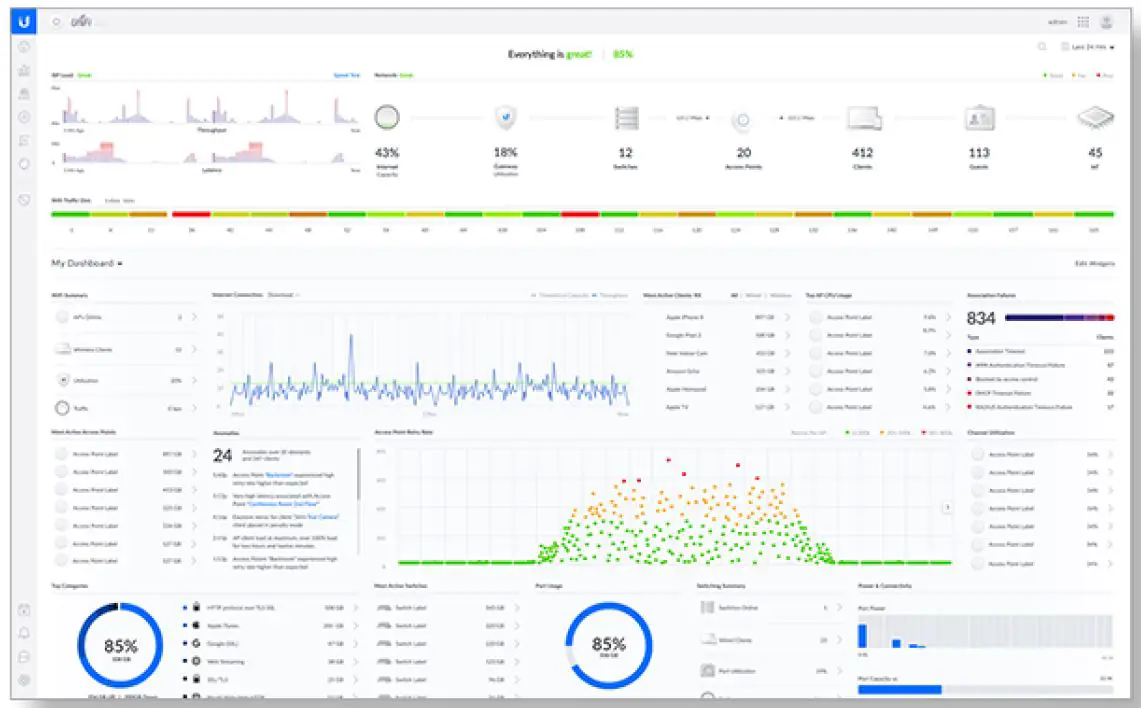Open the settings gear at sidebar bottom
This screenshot has width=1141, height=708.
[x=24, y=680]
